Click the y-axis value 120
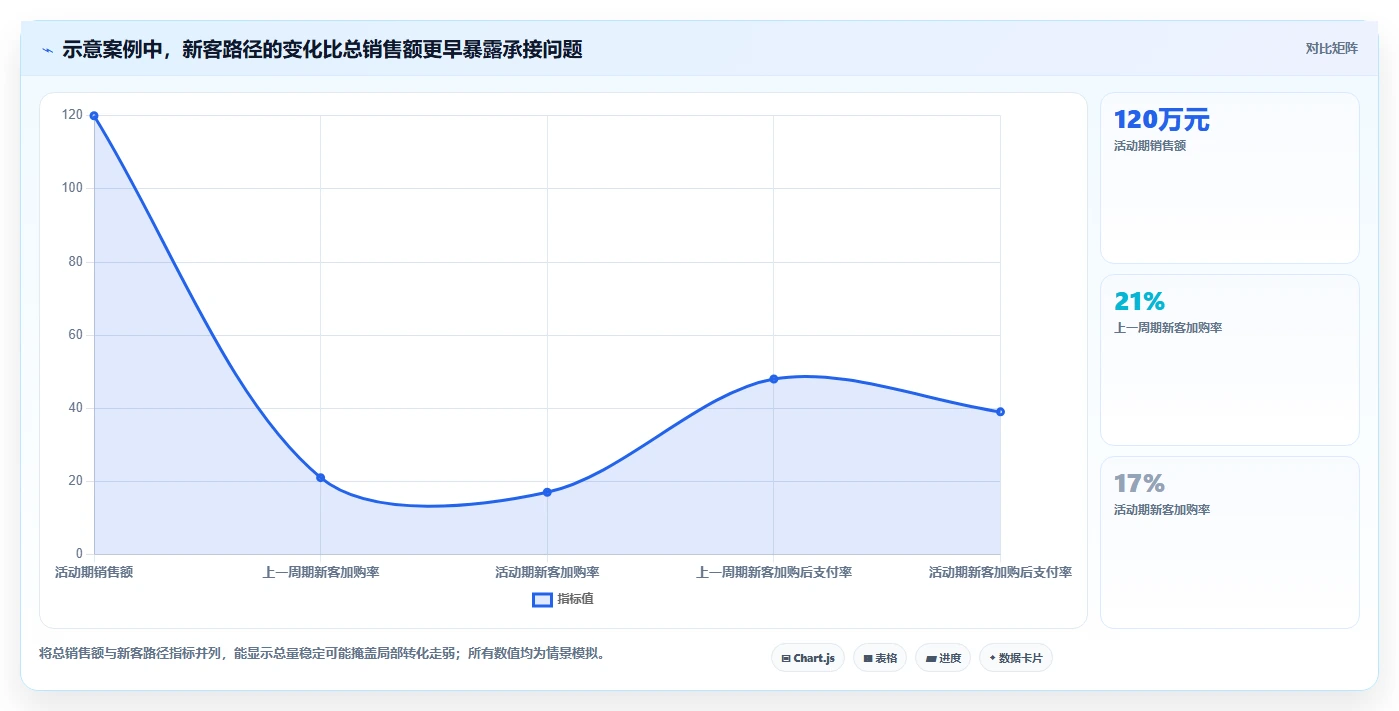The image size is (1399, 711). [x=72, y=115]
